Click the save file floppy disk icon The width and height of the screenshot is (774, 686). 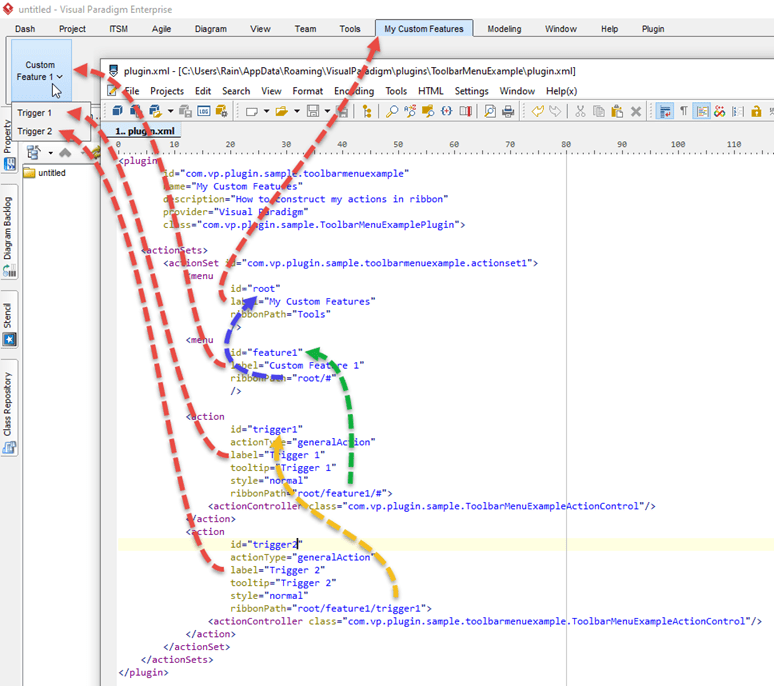click(313, 111)
